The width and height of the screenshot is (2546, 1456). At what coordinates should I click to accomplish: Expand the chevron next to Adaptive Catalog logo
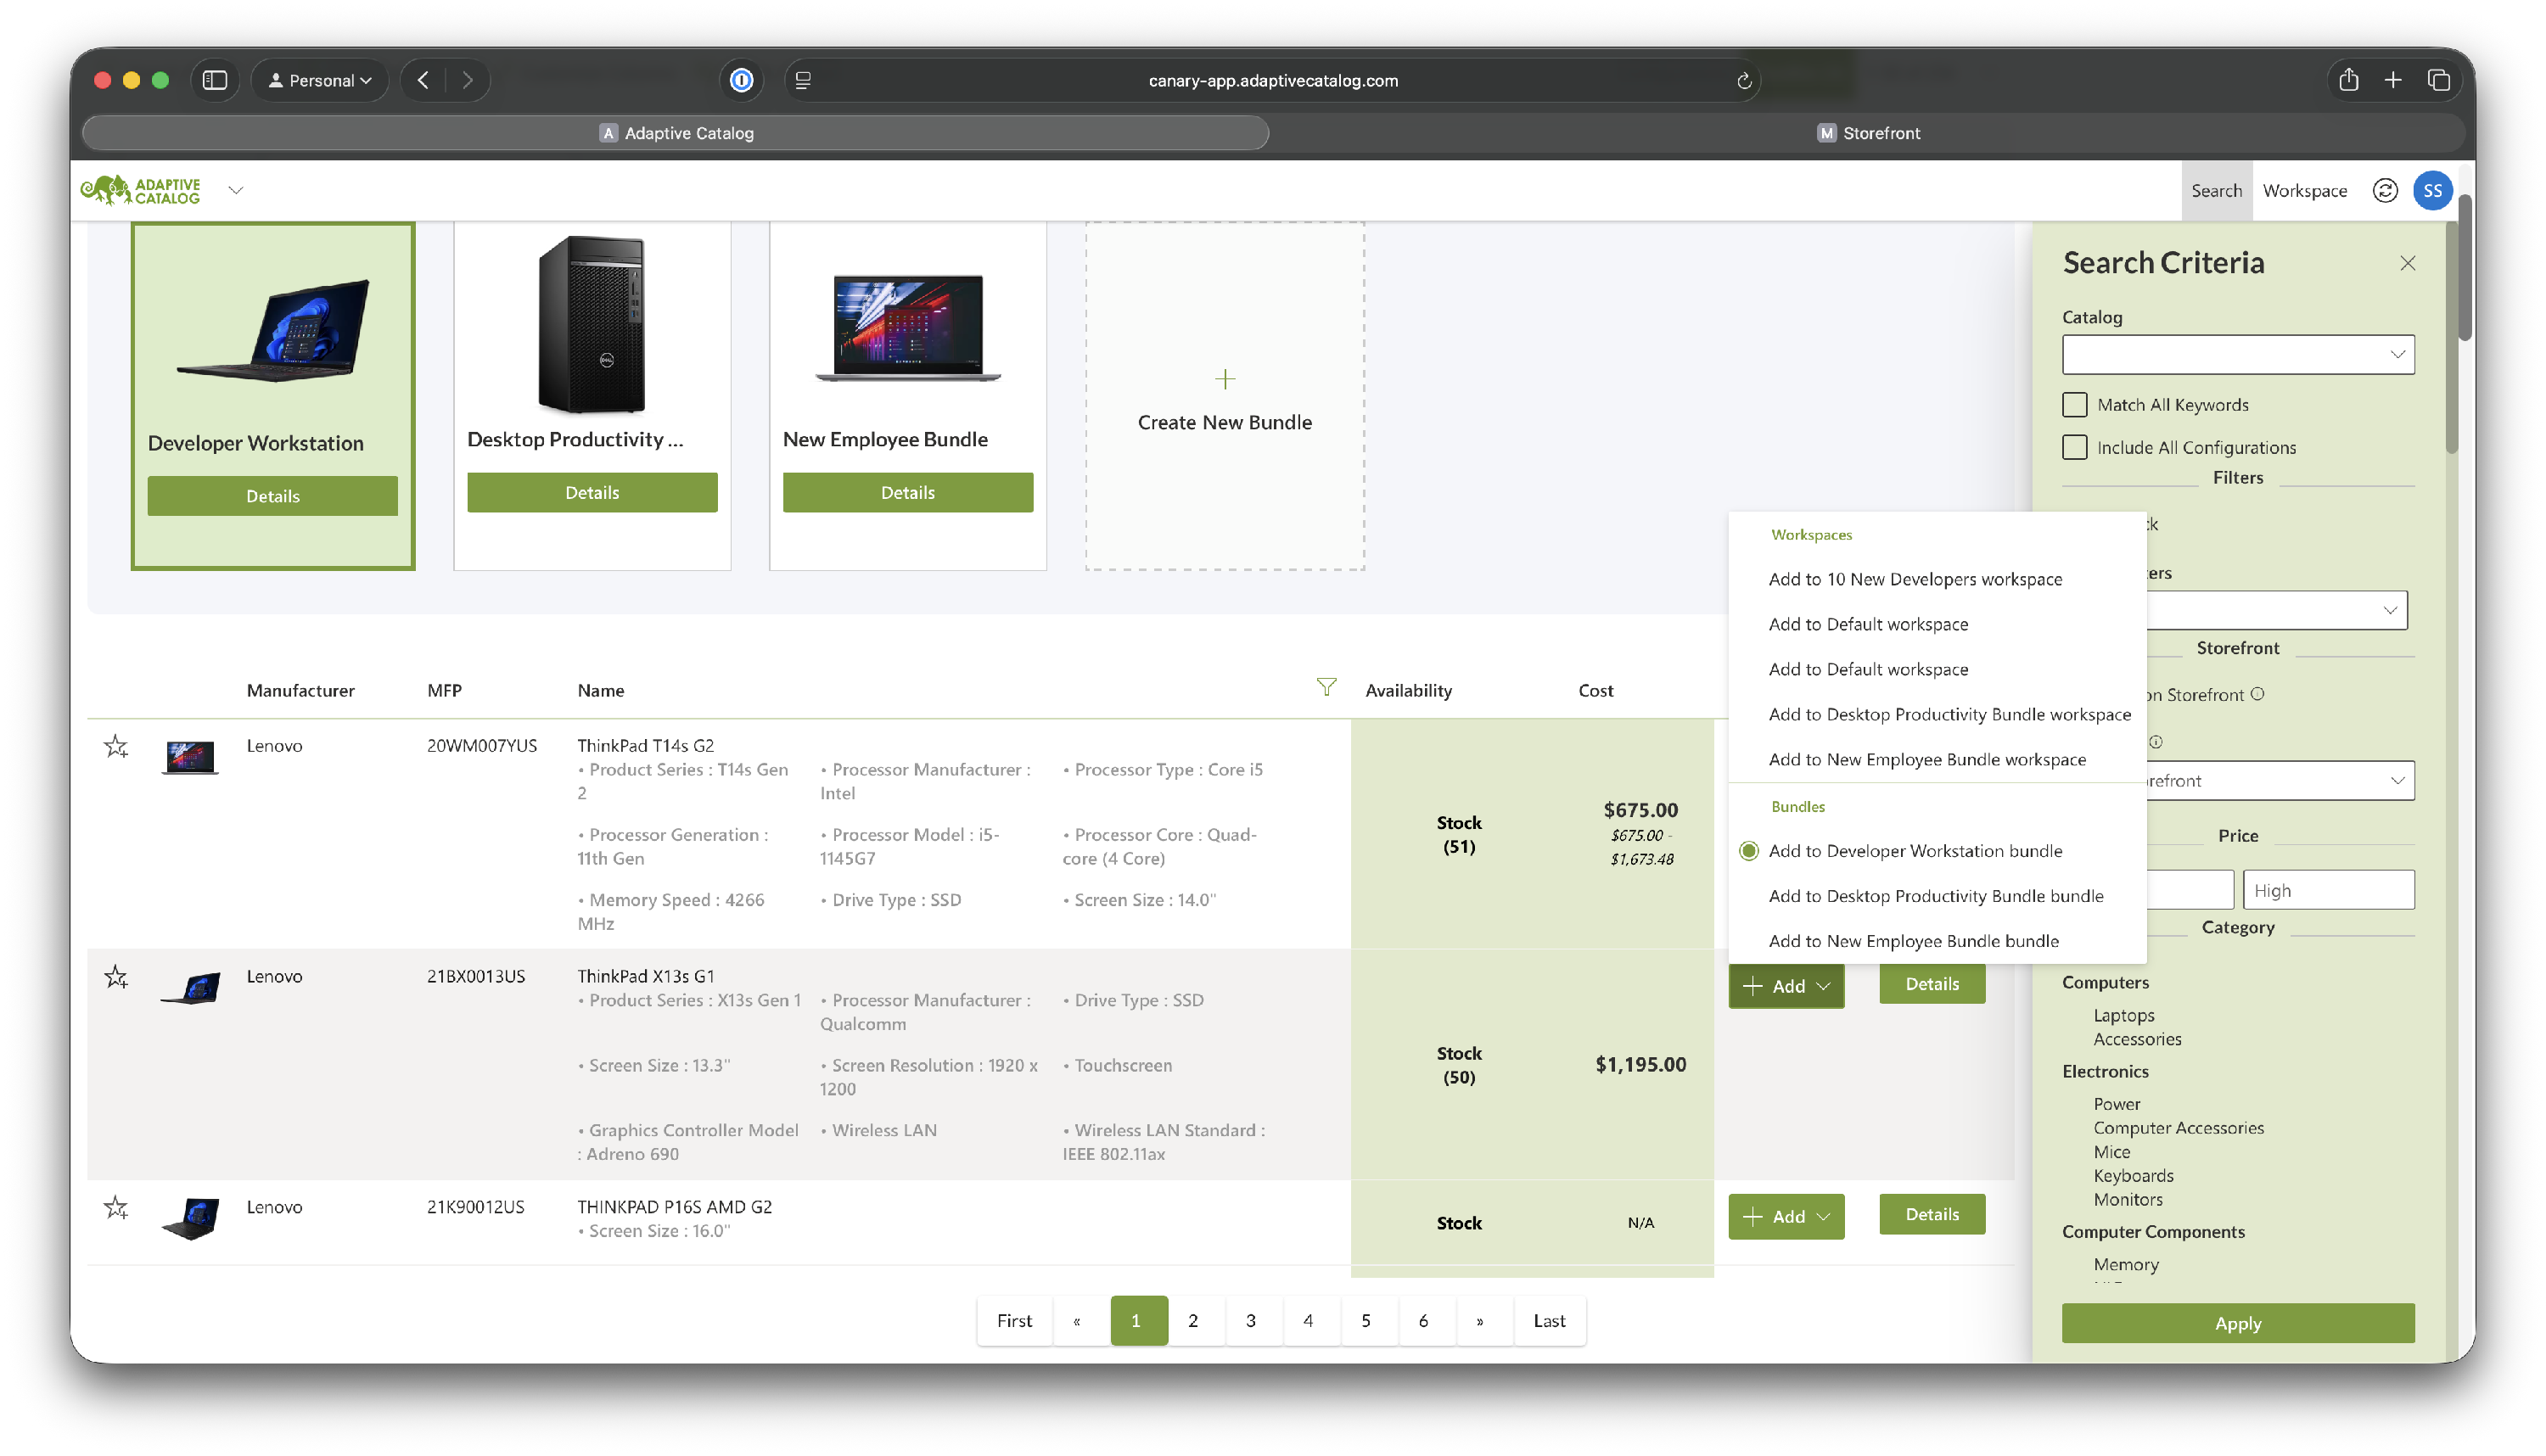[x=236, y=190]
